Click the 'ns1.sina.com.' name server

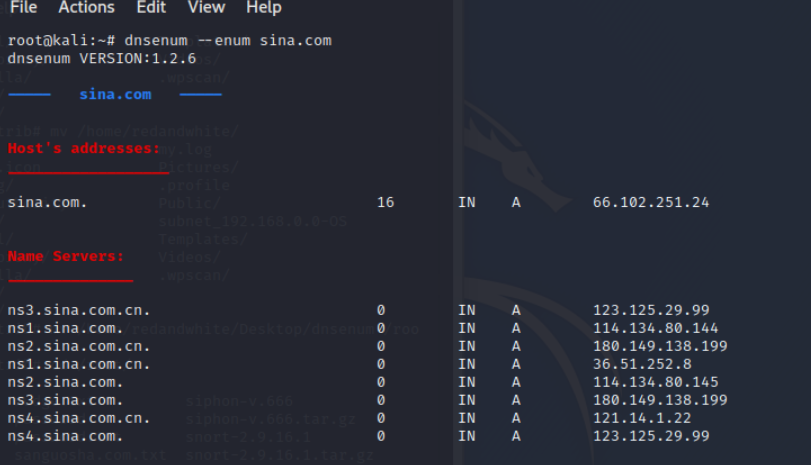pos(65,328)
